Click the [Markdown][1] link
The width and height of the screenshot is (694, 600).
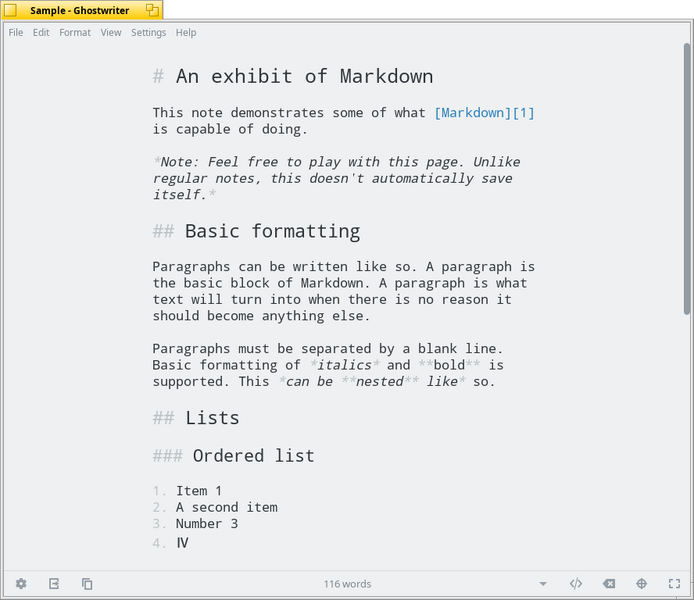point(484,113)
